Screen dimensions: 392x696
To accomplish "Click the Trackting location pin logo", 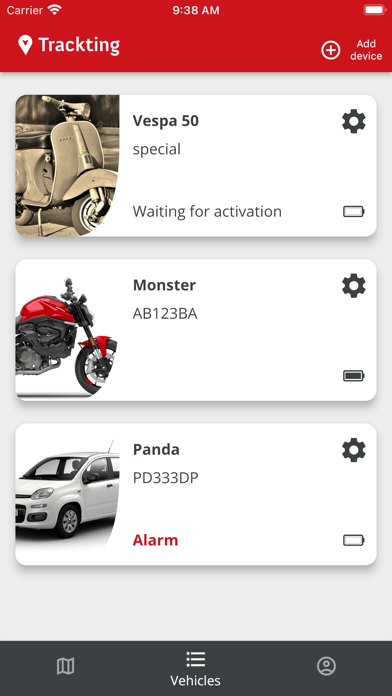I will coord(25,45).
